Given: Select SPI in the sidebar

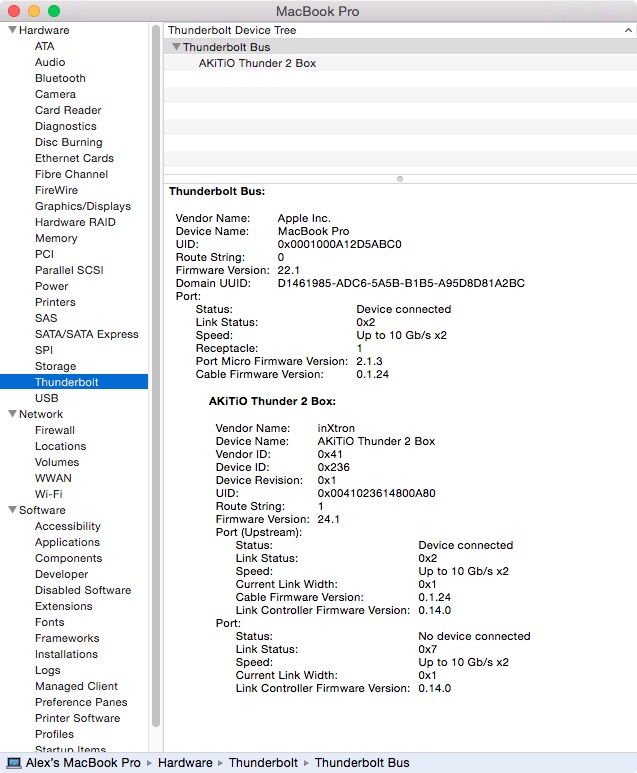Looking at the screenshot, I should coord(44,351).
